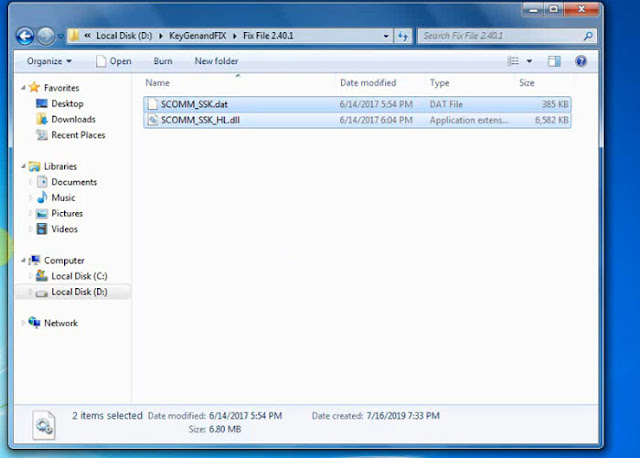The image size is (640, 458).
Task: Open Help via question mark icon
Action: pyautogui.click(x=581, y=61)
